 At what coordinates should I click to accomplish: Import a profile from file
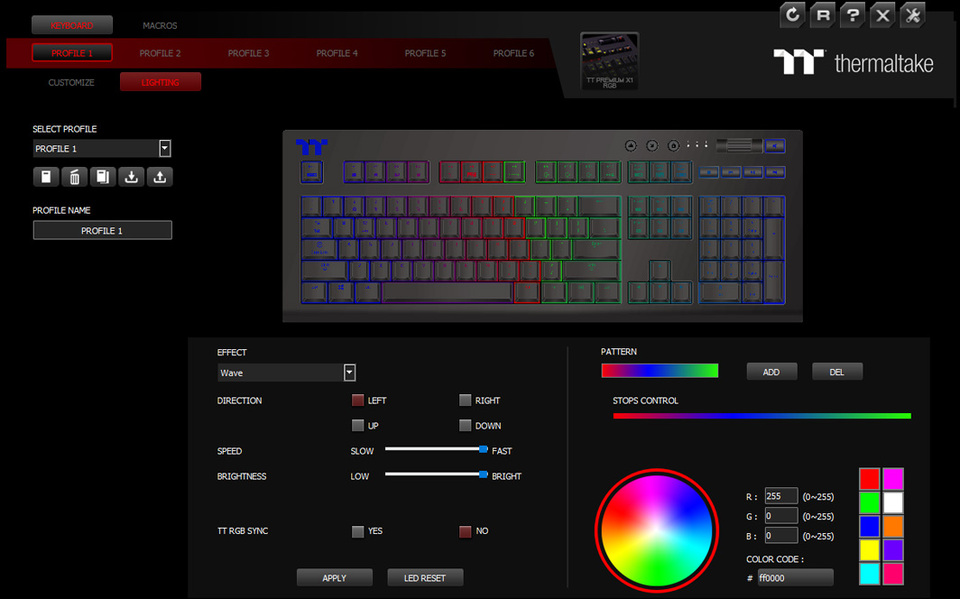pyautogui.click(x=131, y=177)
